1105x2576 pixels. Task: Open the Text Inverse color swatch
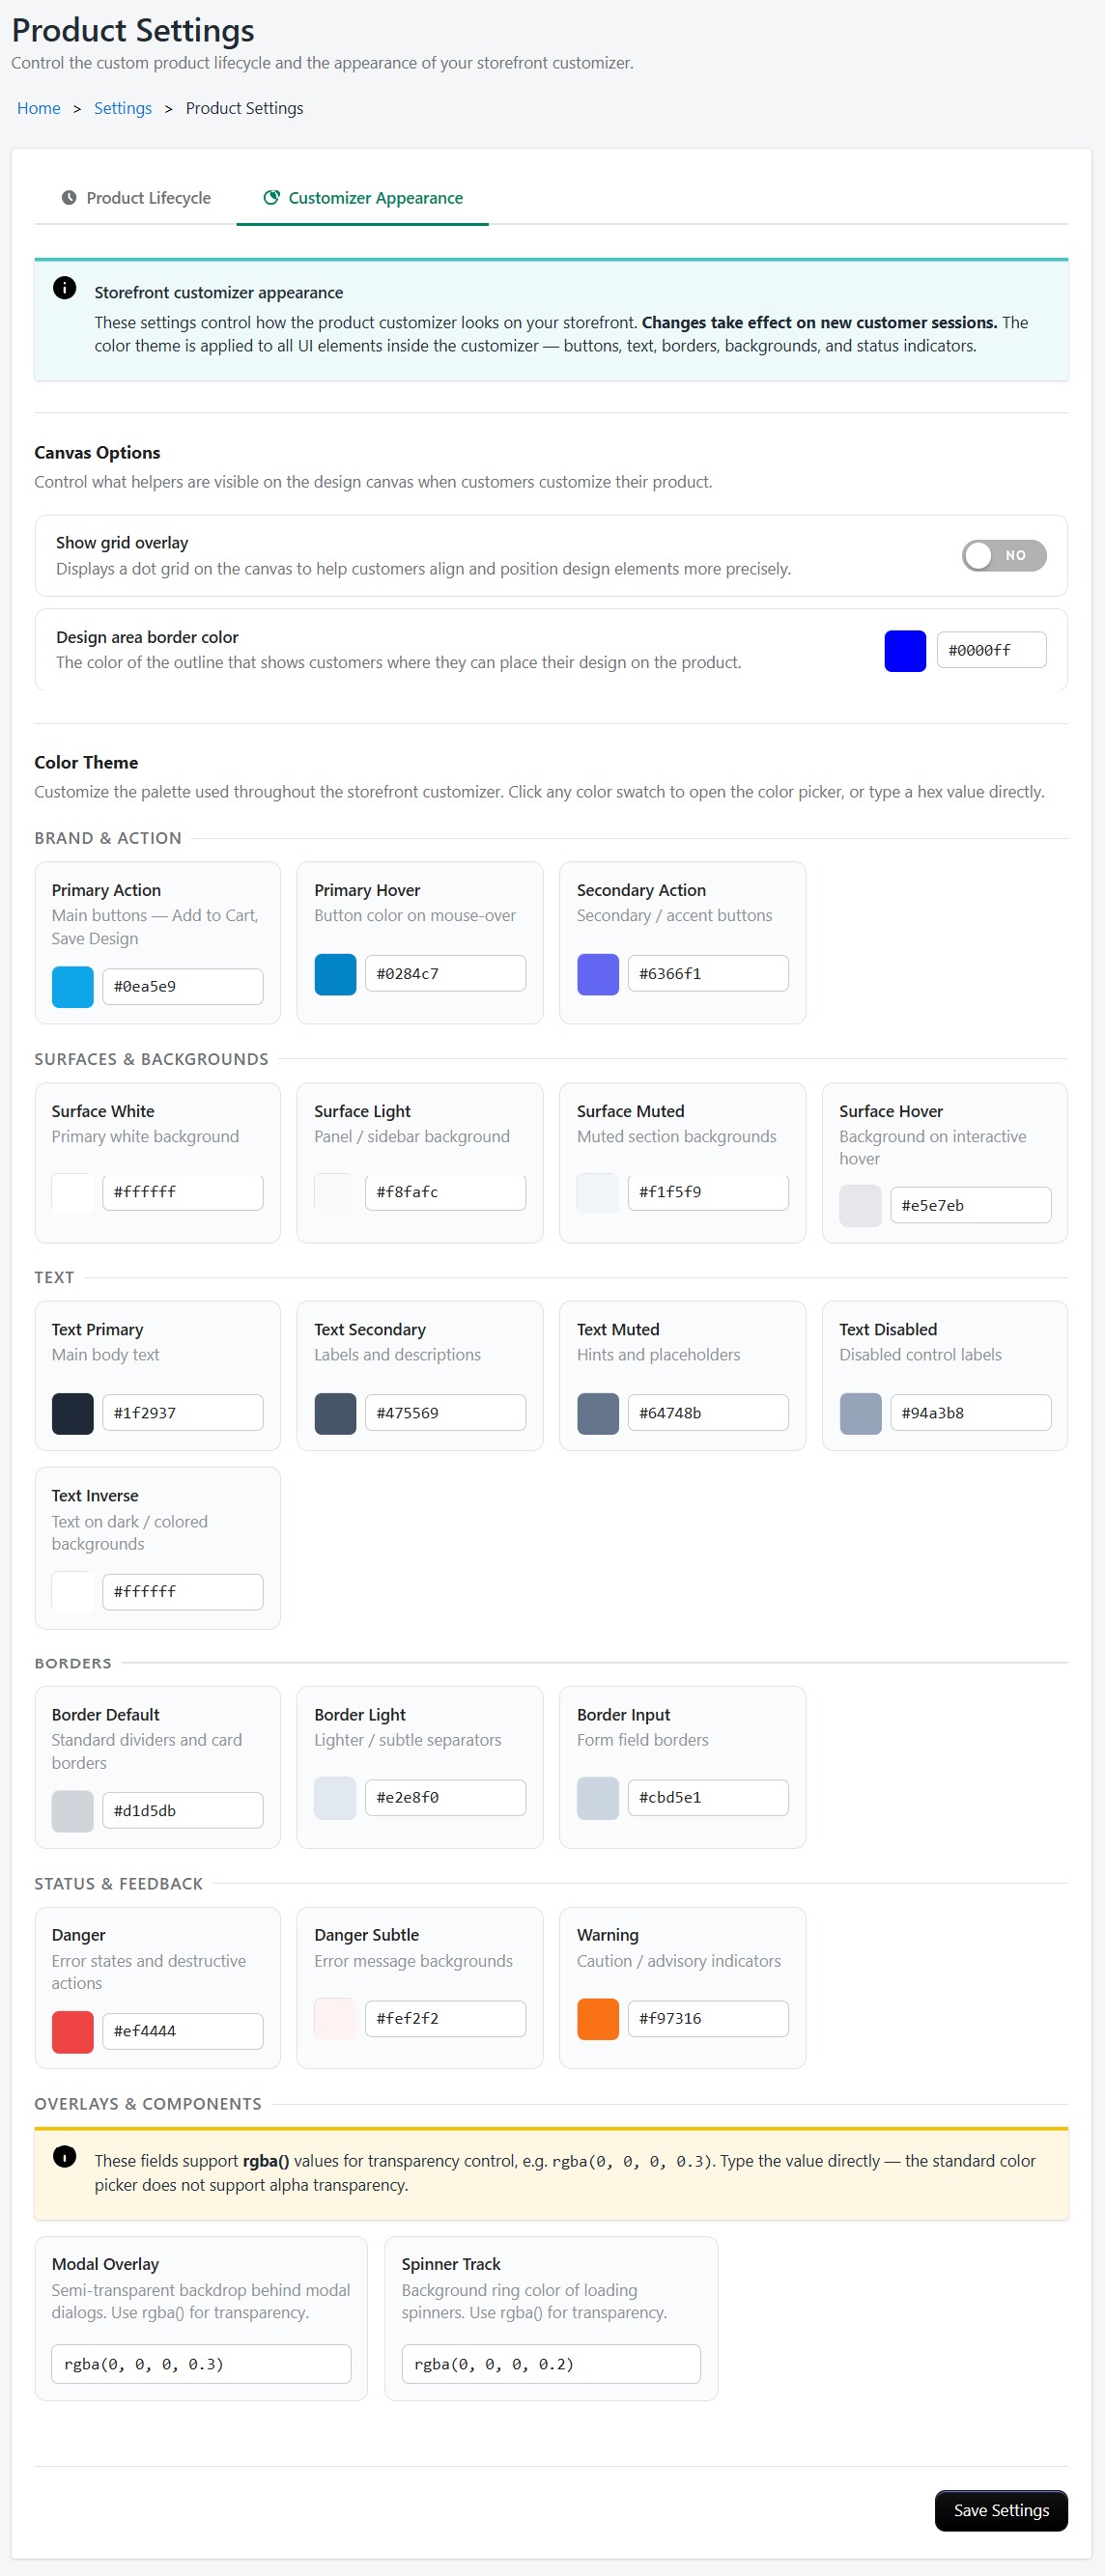73,1592
